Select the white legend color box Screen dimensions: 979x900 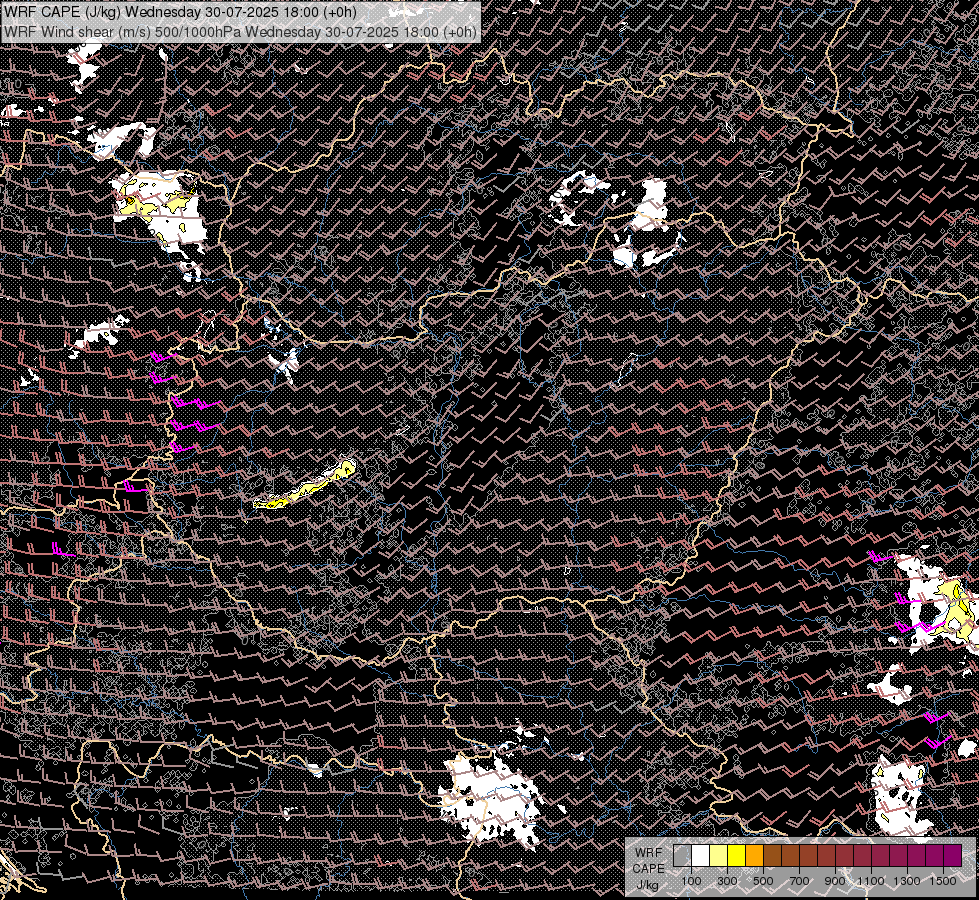701,856
